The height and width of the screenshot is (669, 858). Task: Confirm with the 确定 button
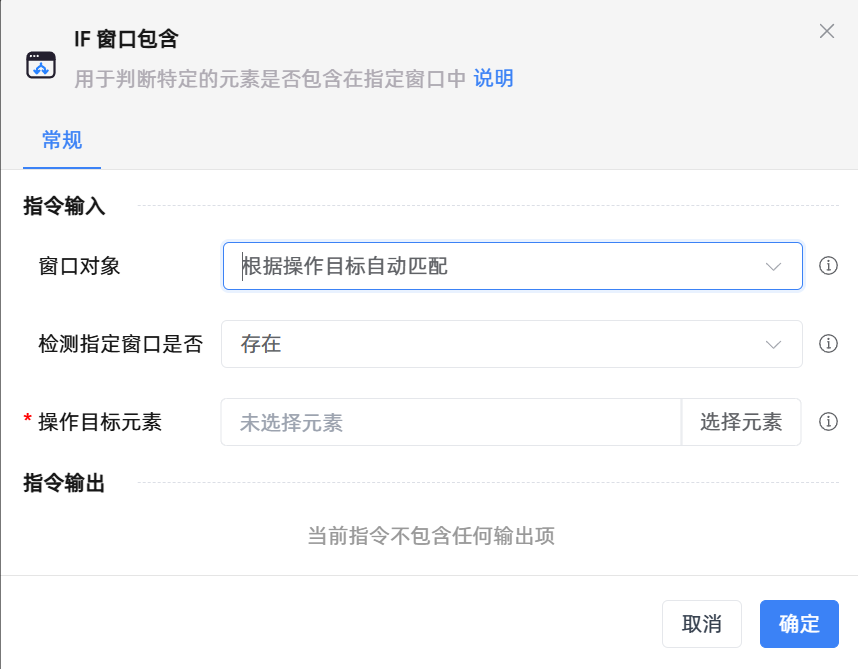(x=799, y=624)
